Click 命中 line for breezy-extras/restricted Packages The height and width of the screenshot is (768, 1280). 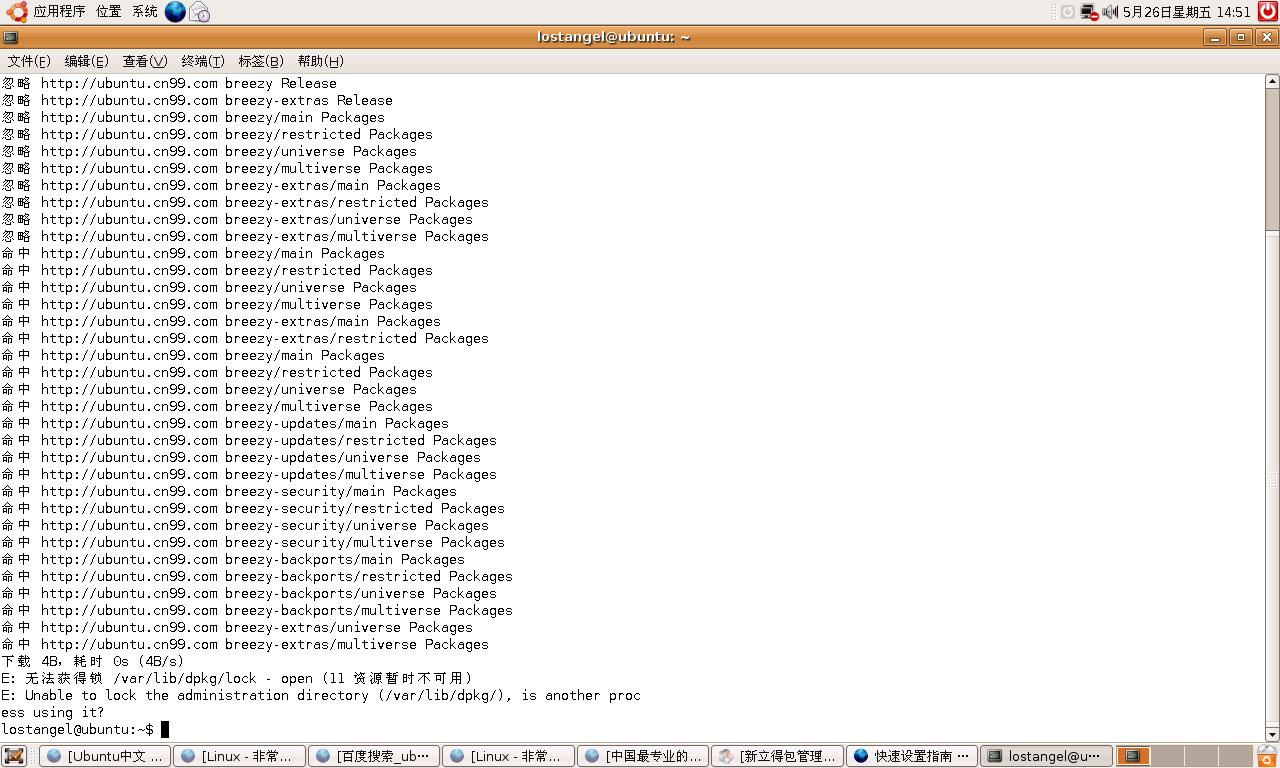pyautogui.click(x=245, y=338)
